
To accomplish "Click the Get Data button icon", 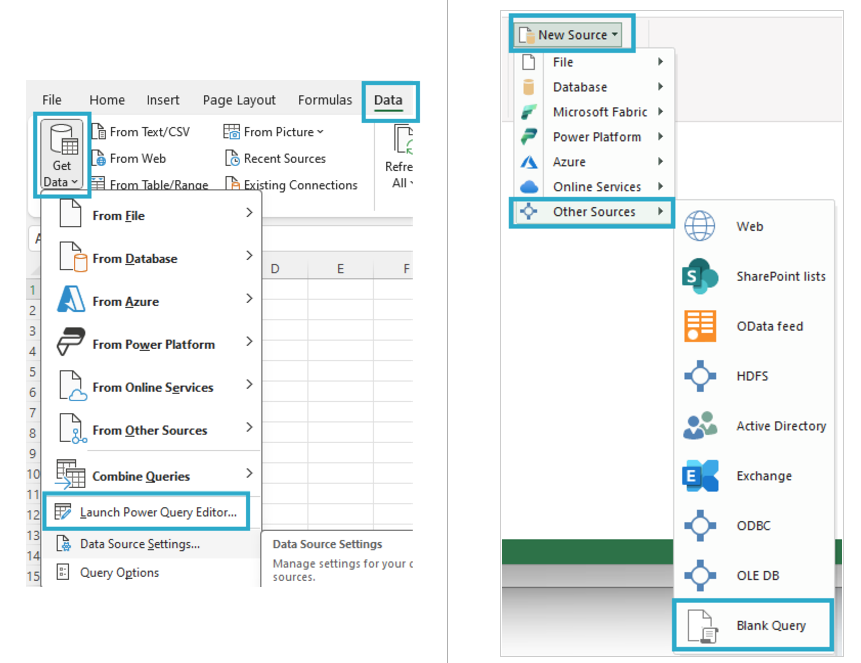I will 64,140.
